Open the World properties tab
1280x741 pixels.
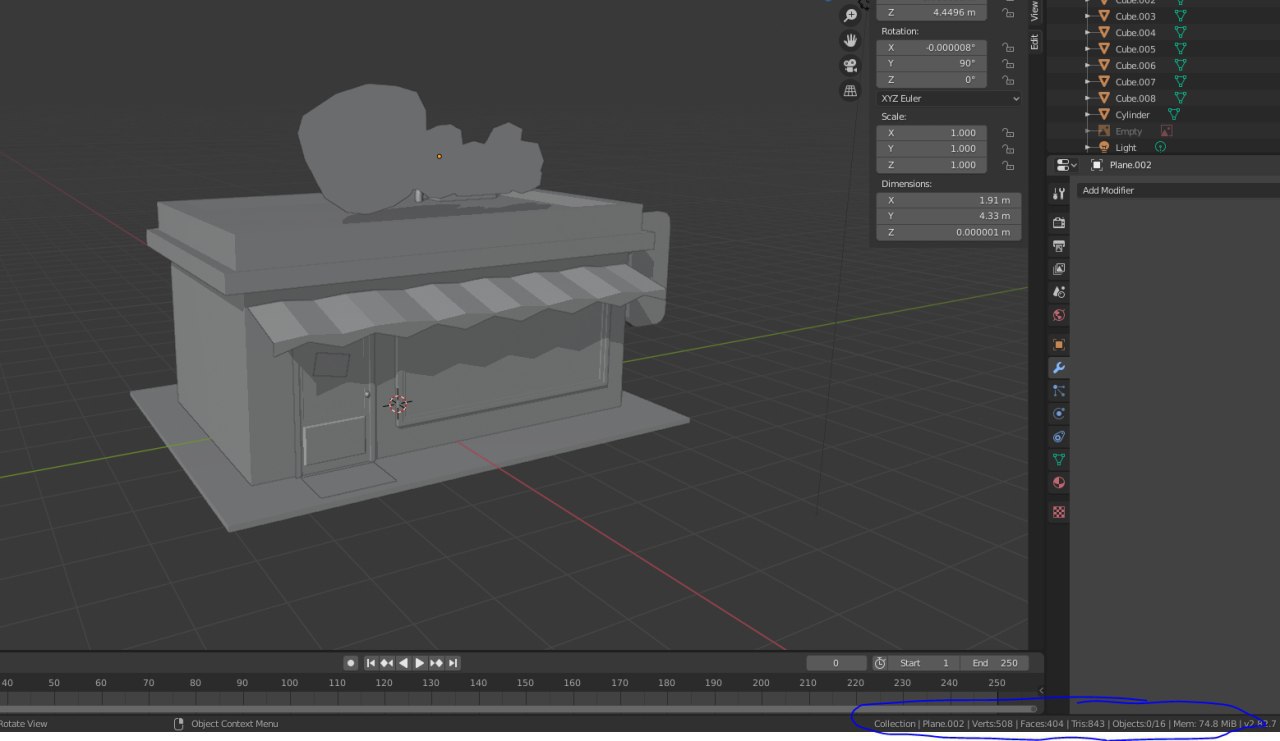(x=1059, y=315)
